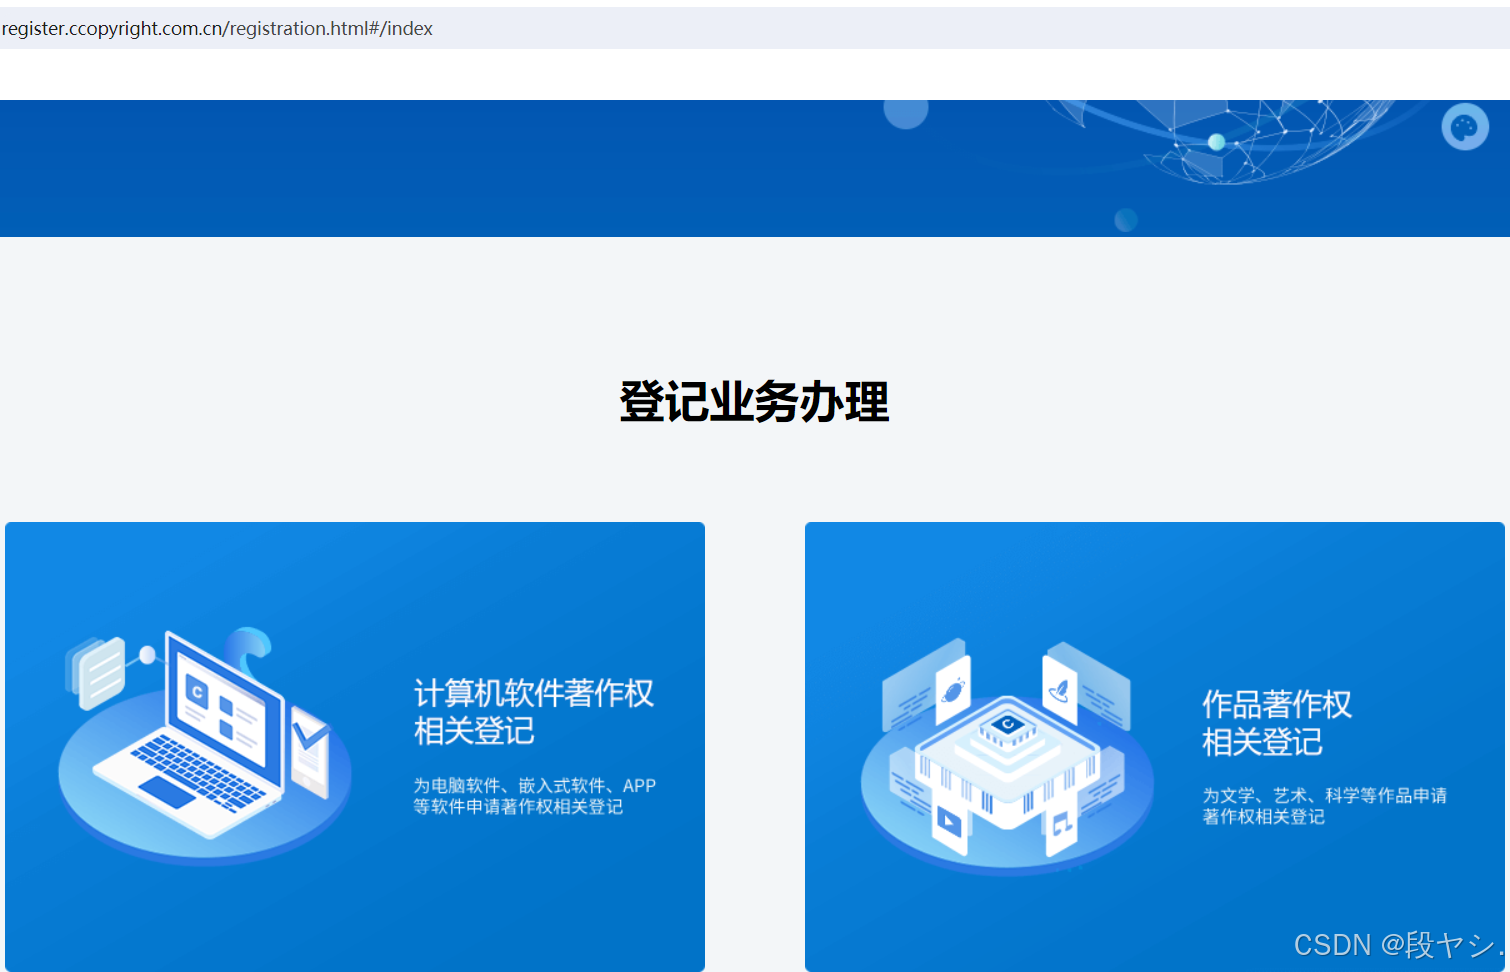Image resolution: width=1510 pixels, height=972 pixels.
Task: Click the play symbol in the works card illustration
Action: [950, 823]
